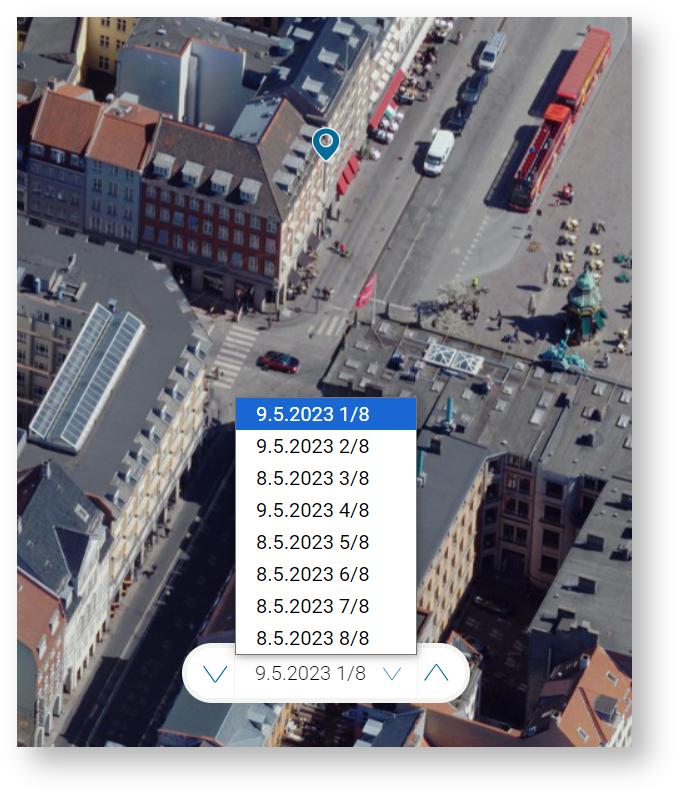
Task: Click the right up-chevron arrow button
Action: coord(436,673)
